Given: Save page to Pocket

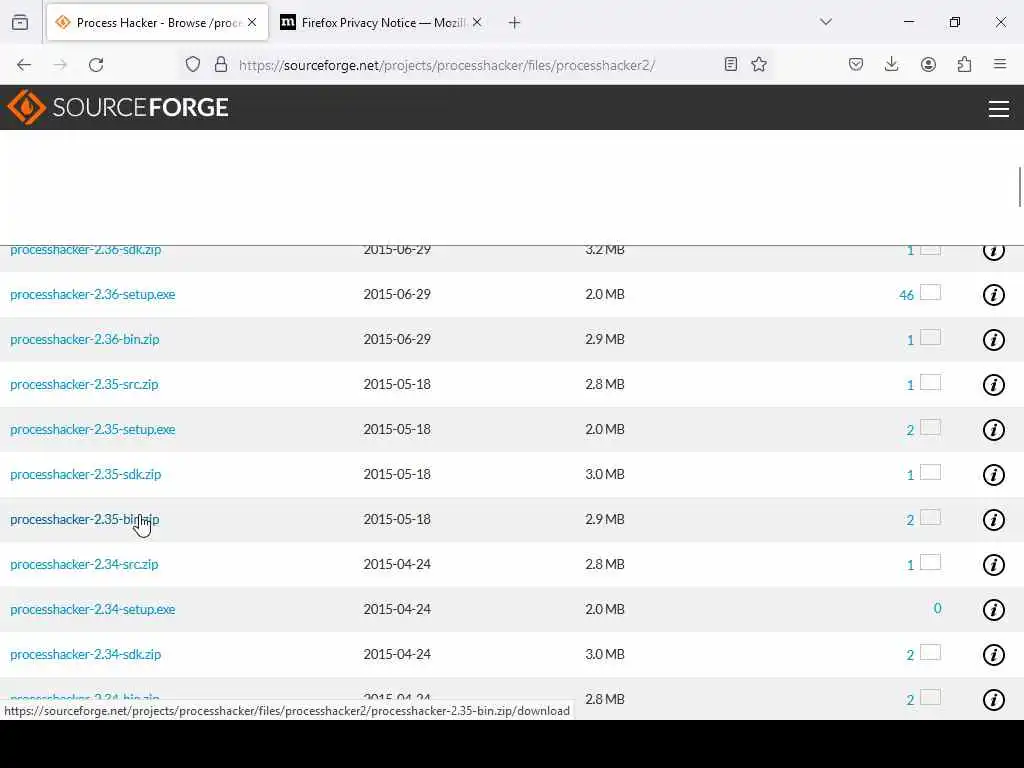Looking at the screenshot, I should click(x=856, y=64).
